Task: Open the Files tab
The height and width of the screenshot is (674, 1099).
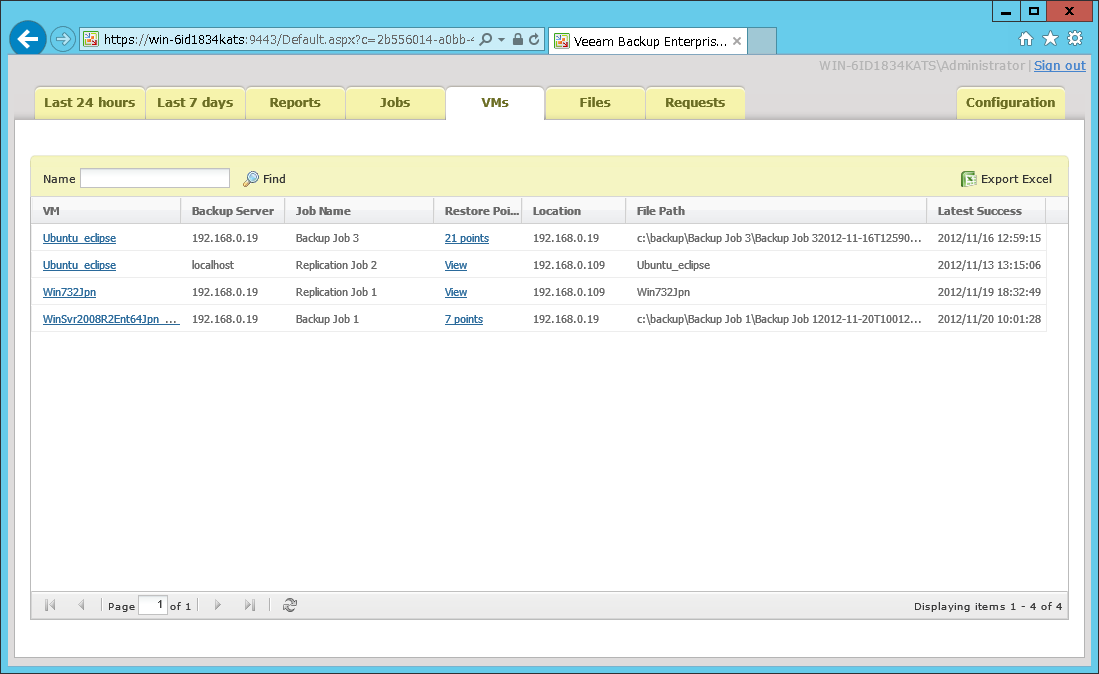Action: tap(595, 102)
